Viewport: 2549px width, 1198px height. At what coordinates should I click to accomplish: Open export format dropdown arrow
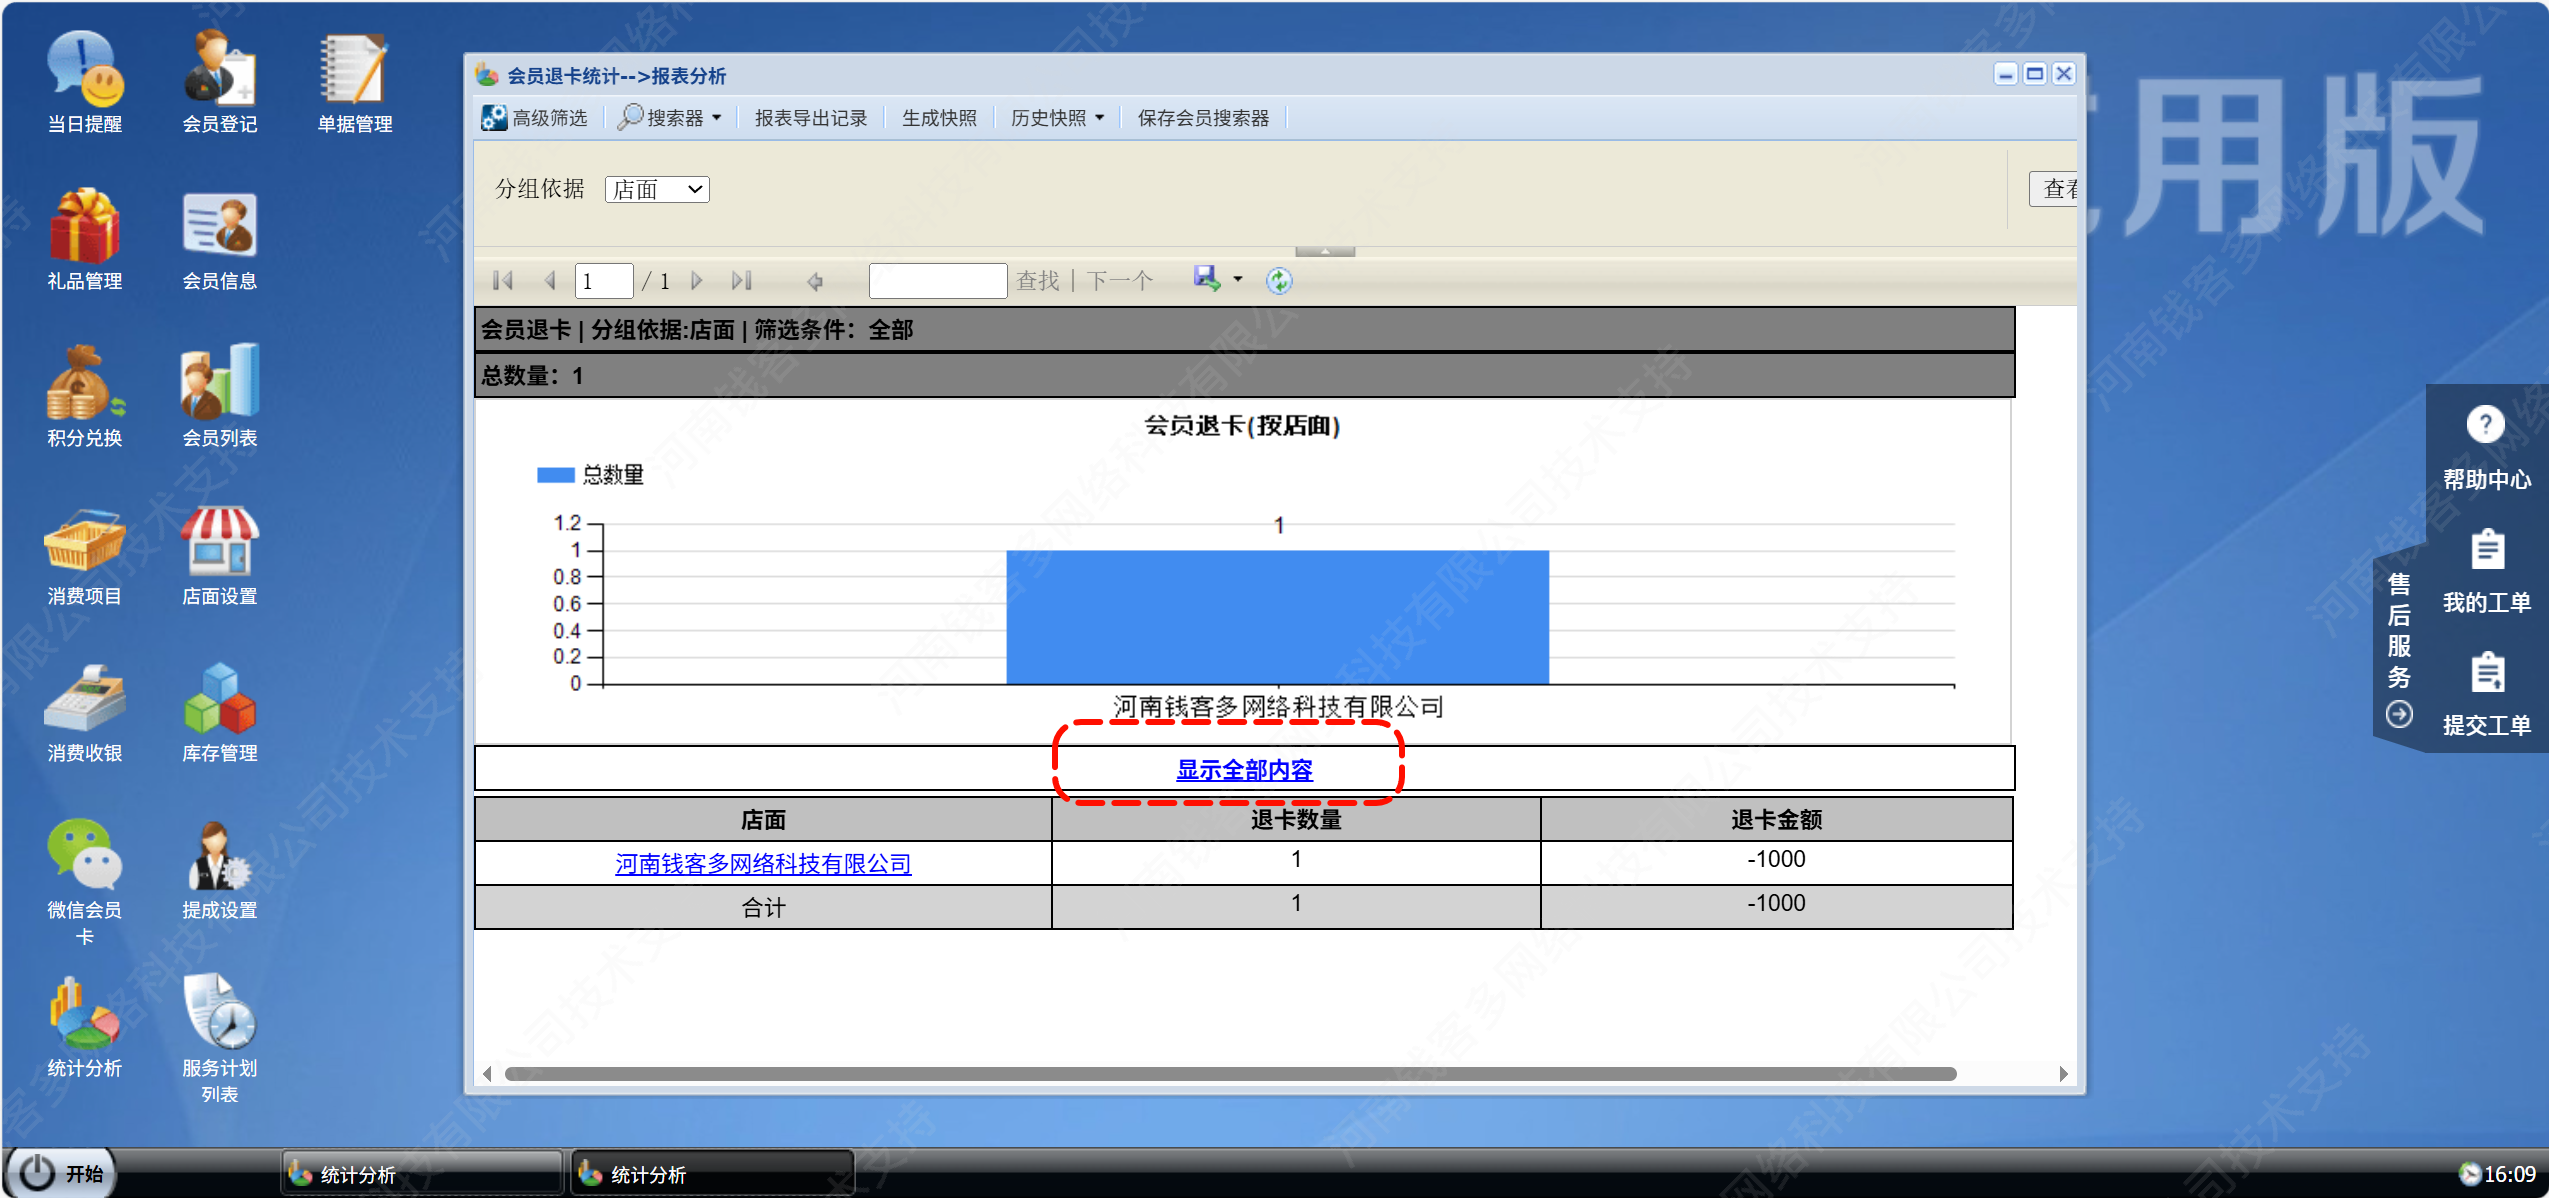tap(1238, 280)
